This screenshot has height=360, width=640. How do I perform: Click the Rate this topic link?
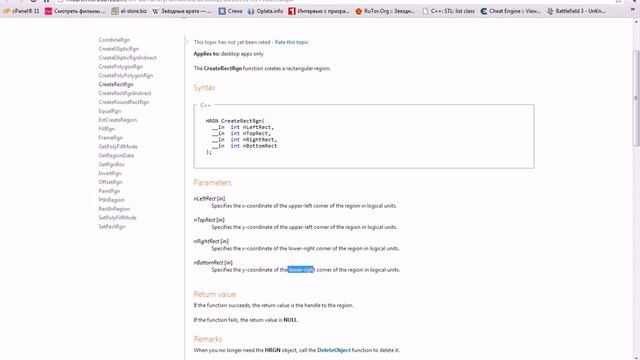tap(291, 42)
